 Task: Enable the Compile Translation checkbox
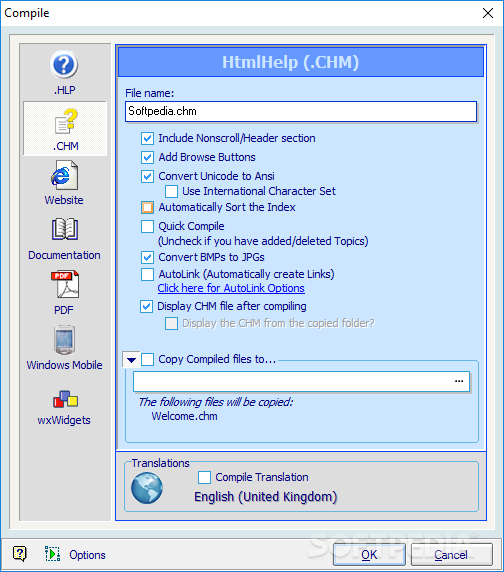pos(204,477)
